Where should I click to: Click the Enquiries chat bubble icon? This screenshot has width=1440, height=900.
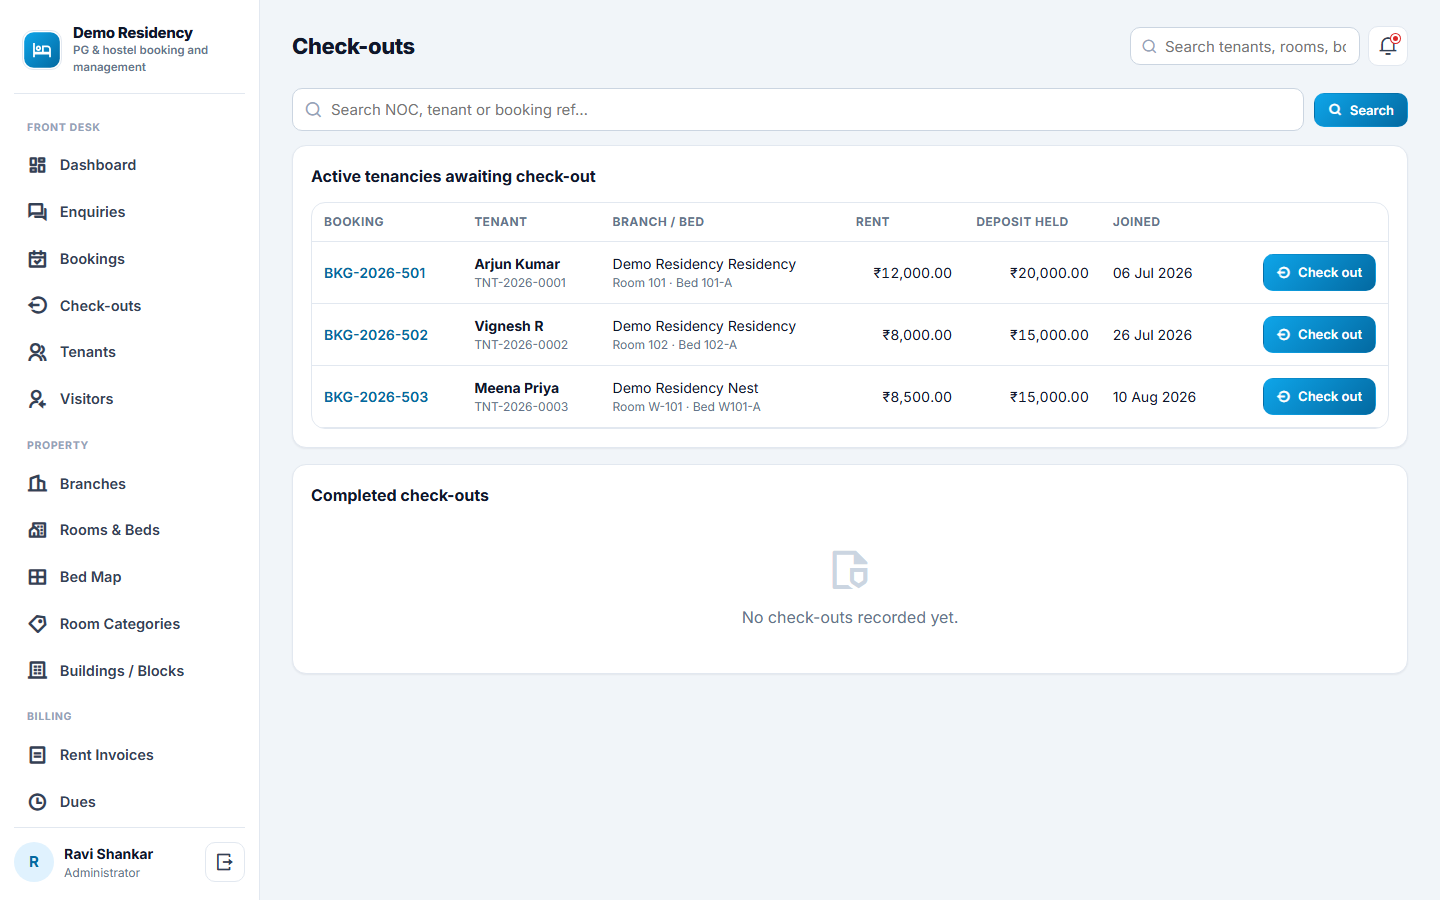[37, 212]
